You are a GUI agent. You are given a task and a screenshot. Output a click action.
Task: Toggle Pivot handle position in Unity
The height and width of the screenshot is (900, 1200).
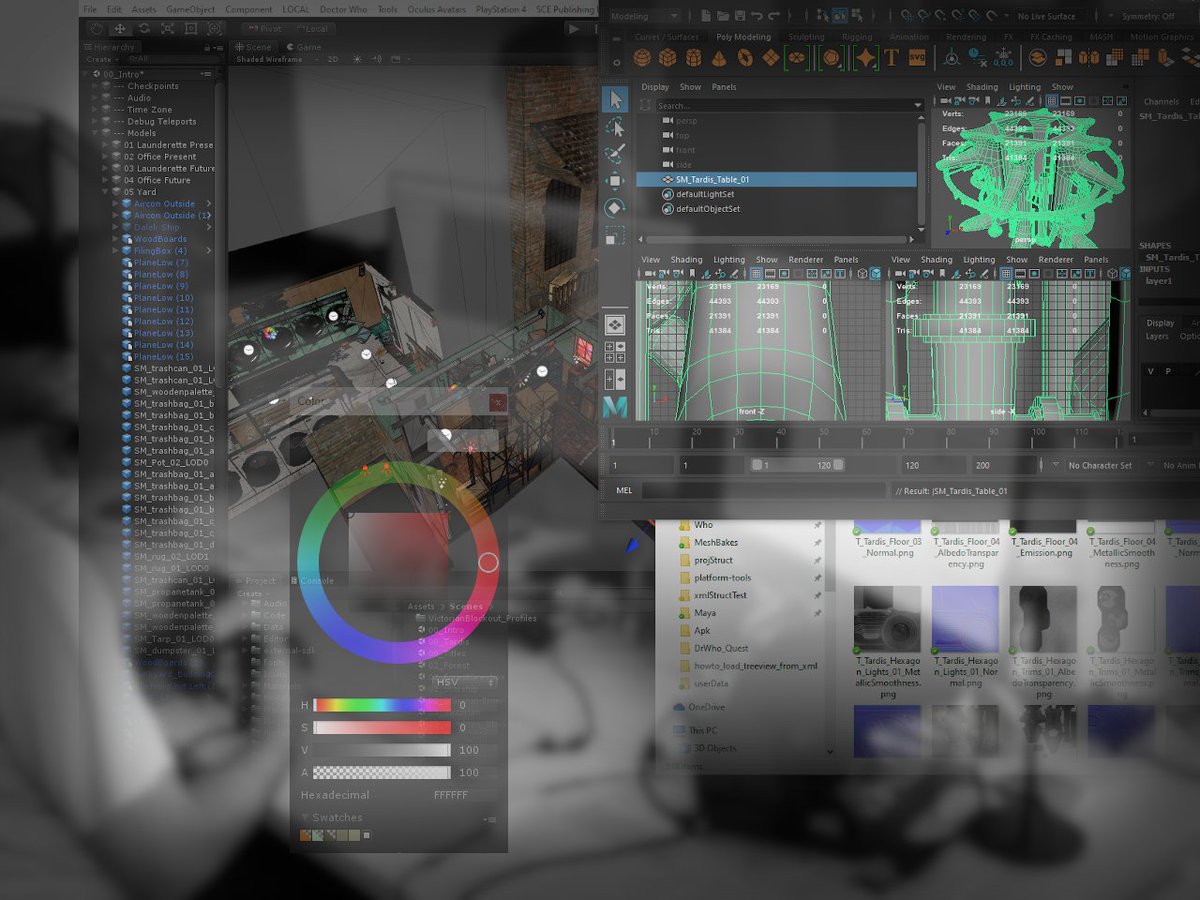[266, 29]
